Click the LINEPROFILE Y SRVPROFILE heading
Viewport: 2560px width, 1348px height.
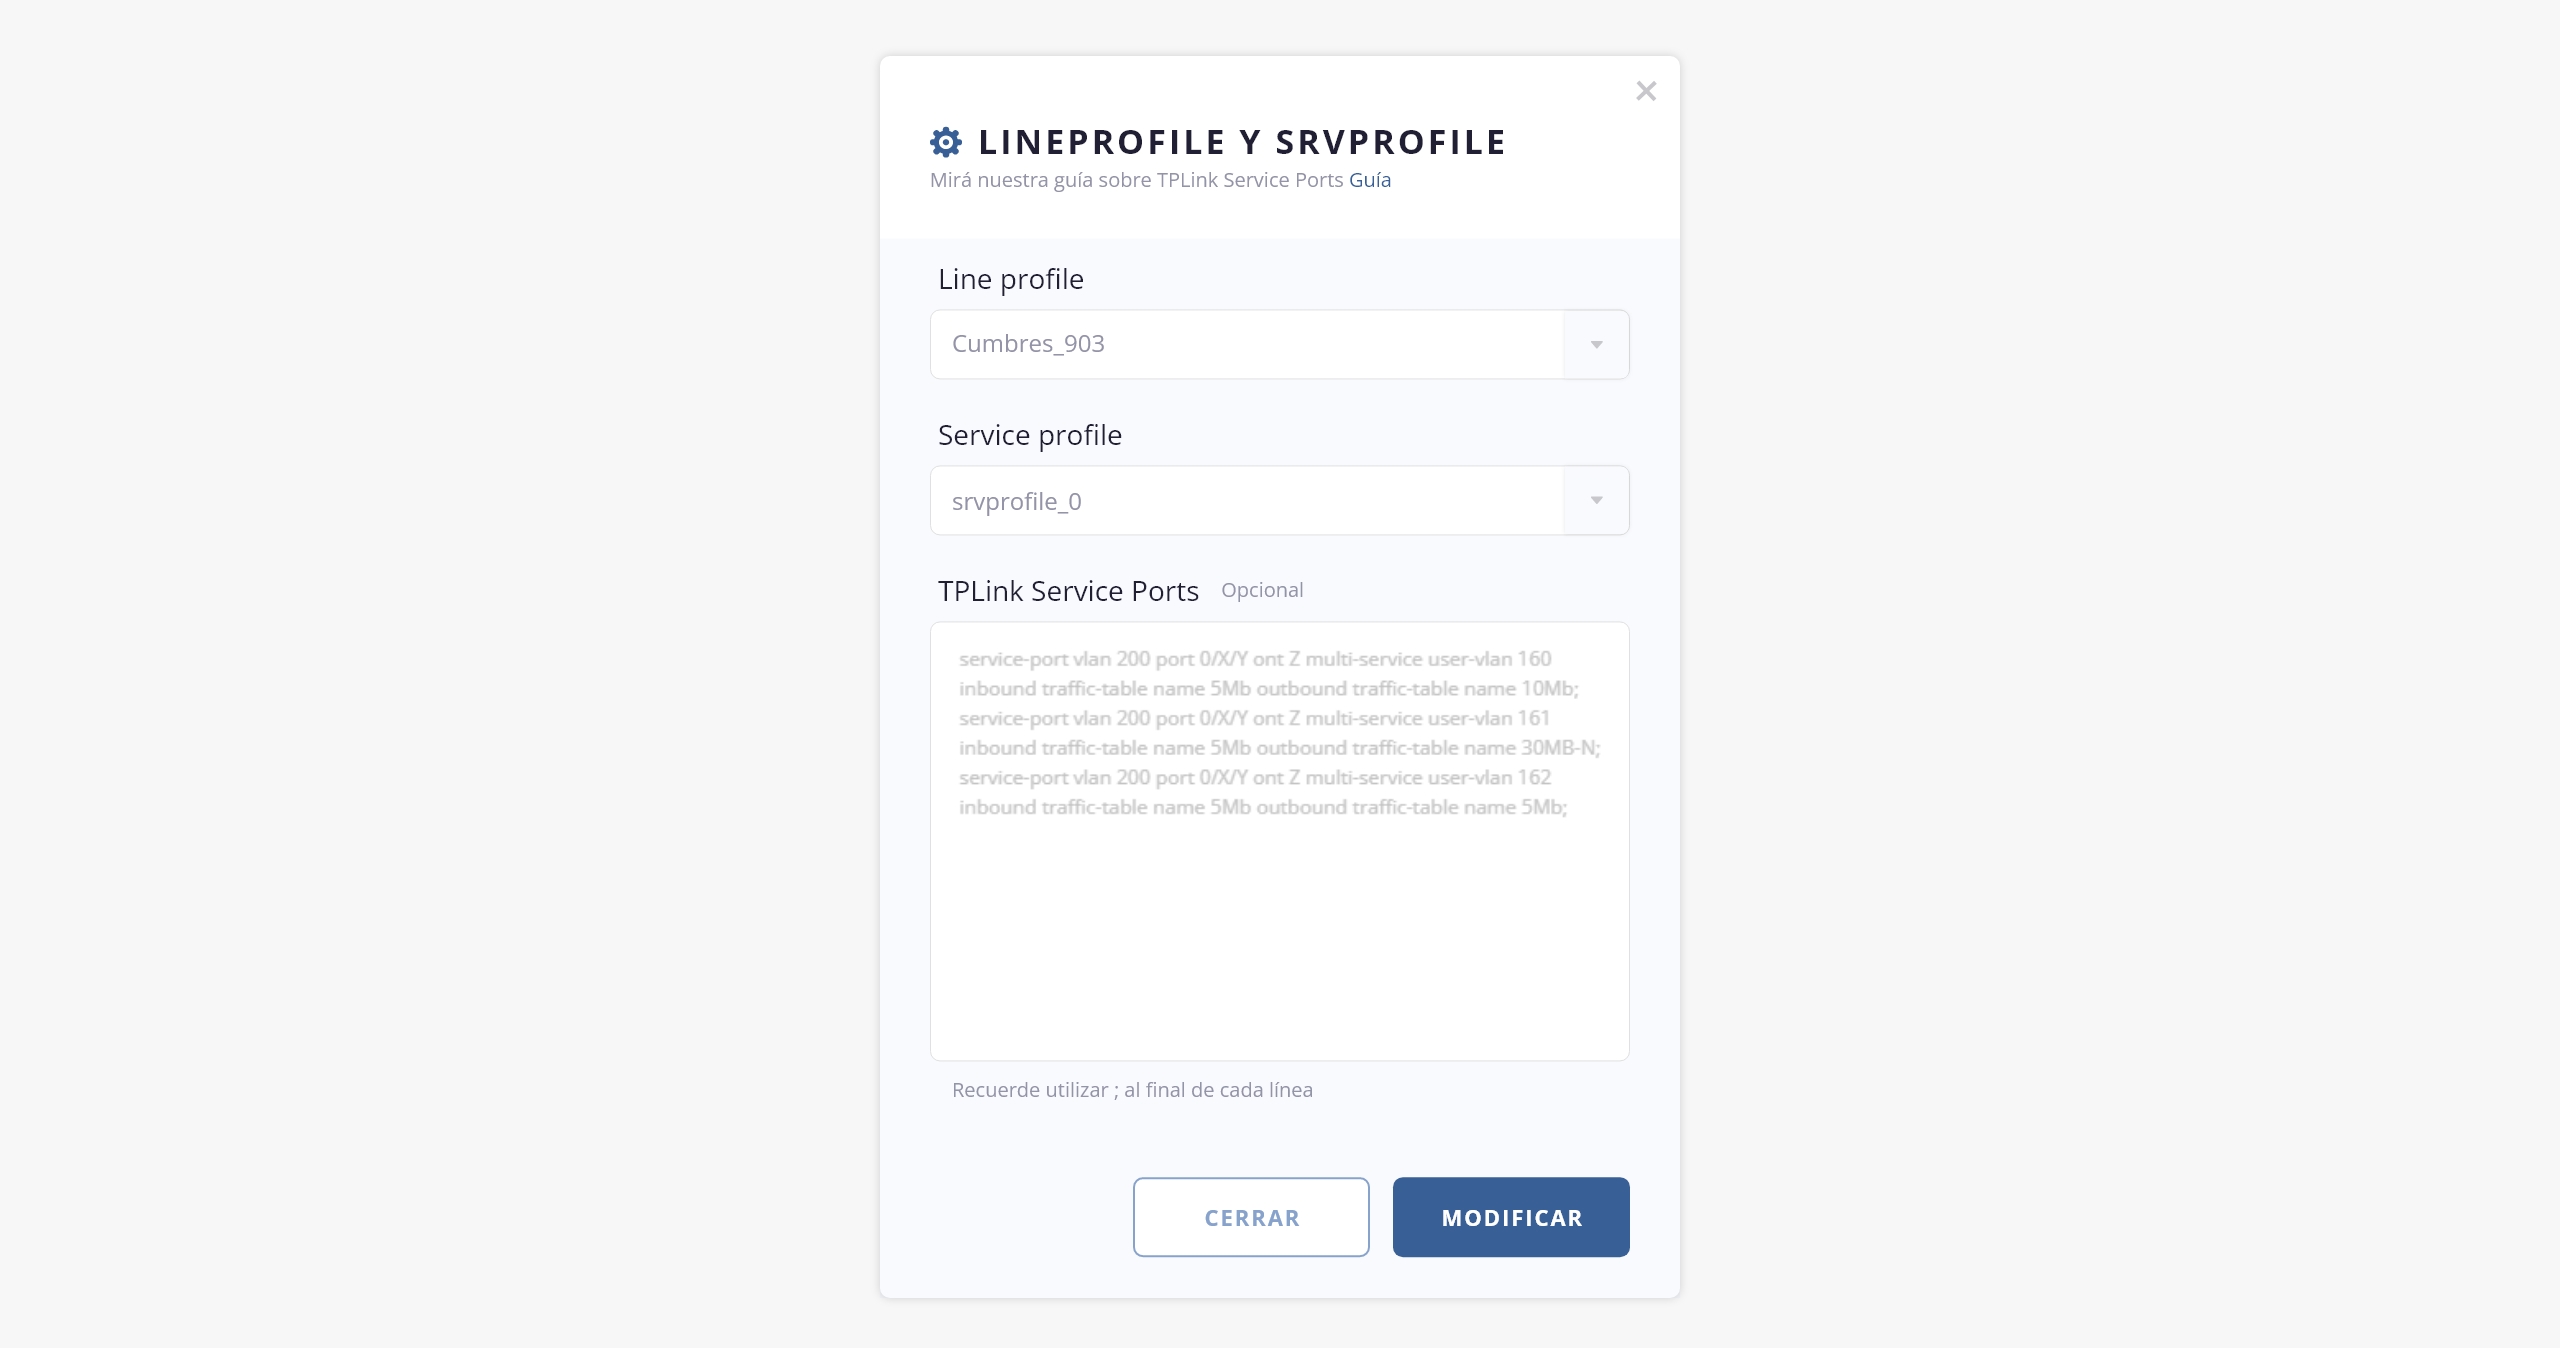pos(1242,142)
